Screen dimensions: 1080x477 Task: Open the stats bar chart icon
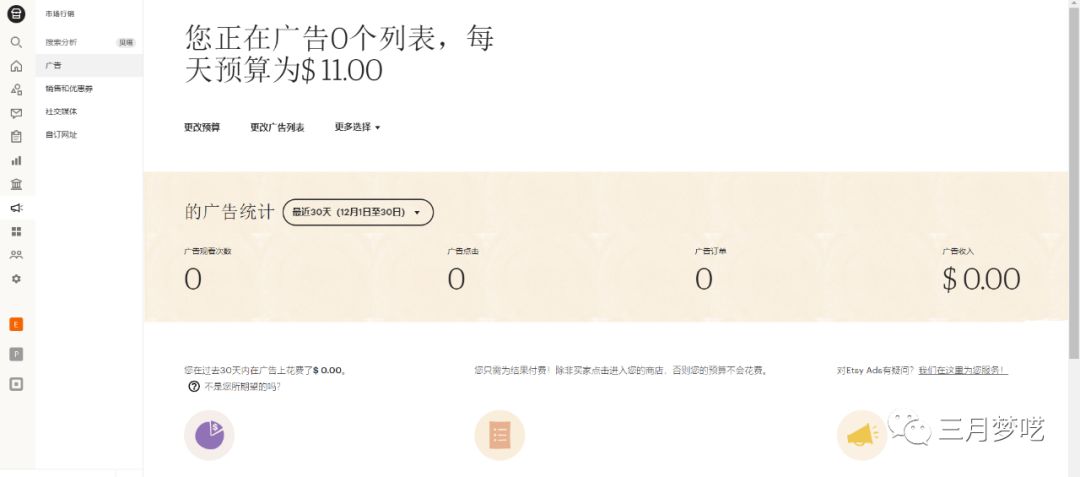coord(16,160)
